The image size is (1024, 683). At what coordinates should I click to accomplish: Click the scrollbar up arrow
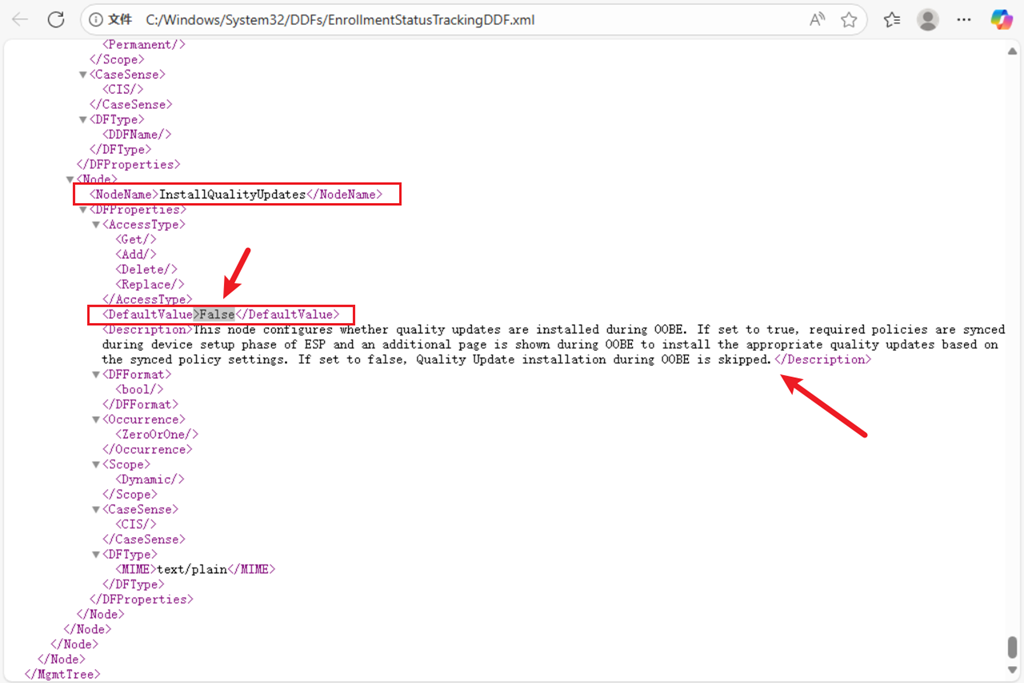point(1012,51)
